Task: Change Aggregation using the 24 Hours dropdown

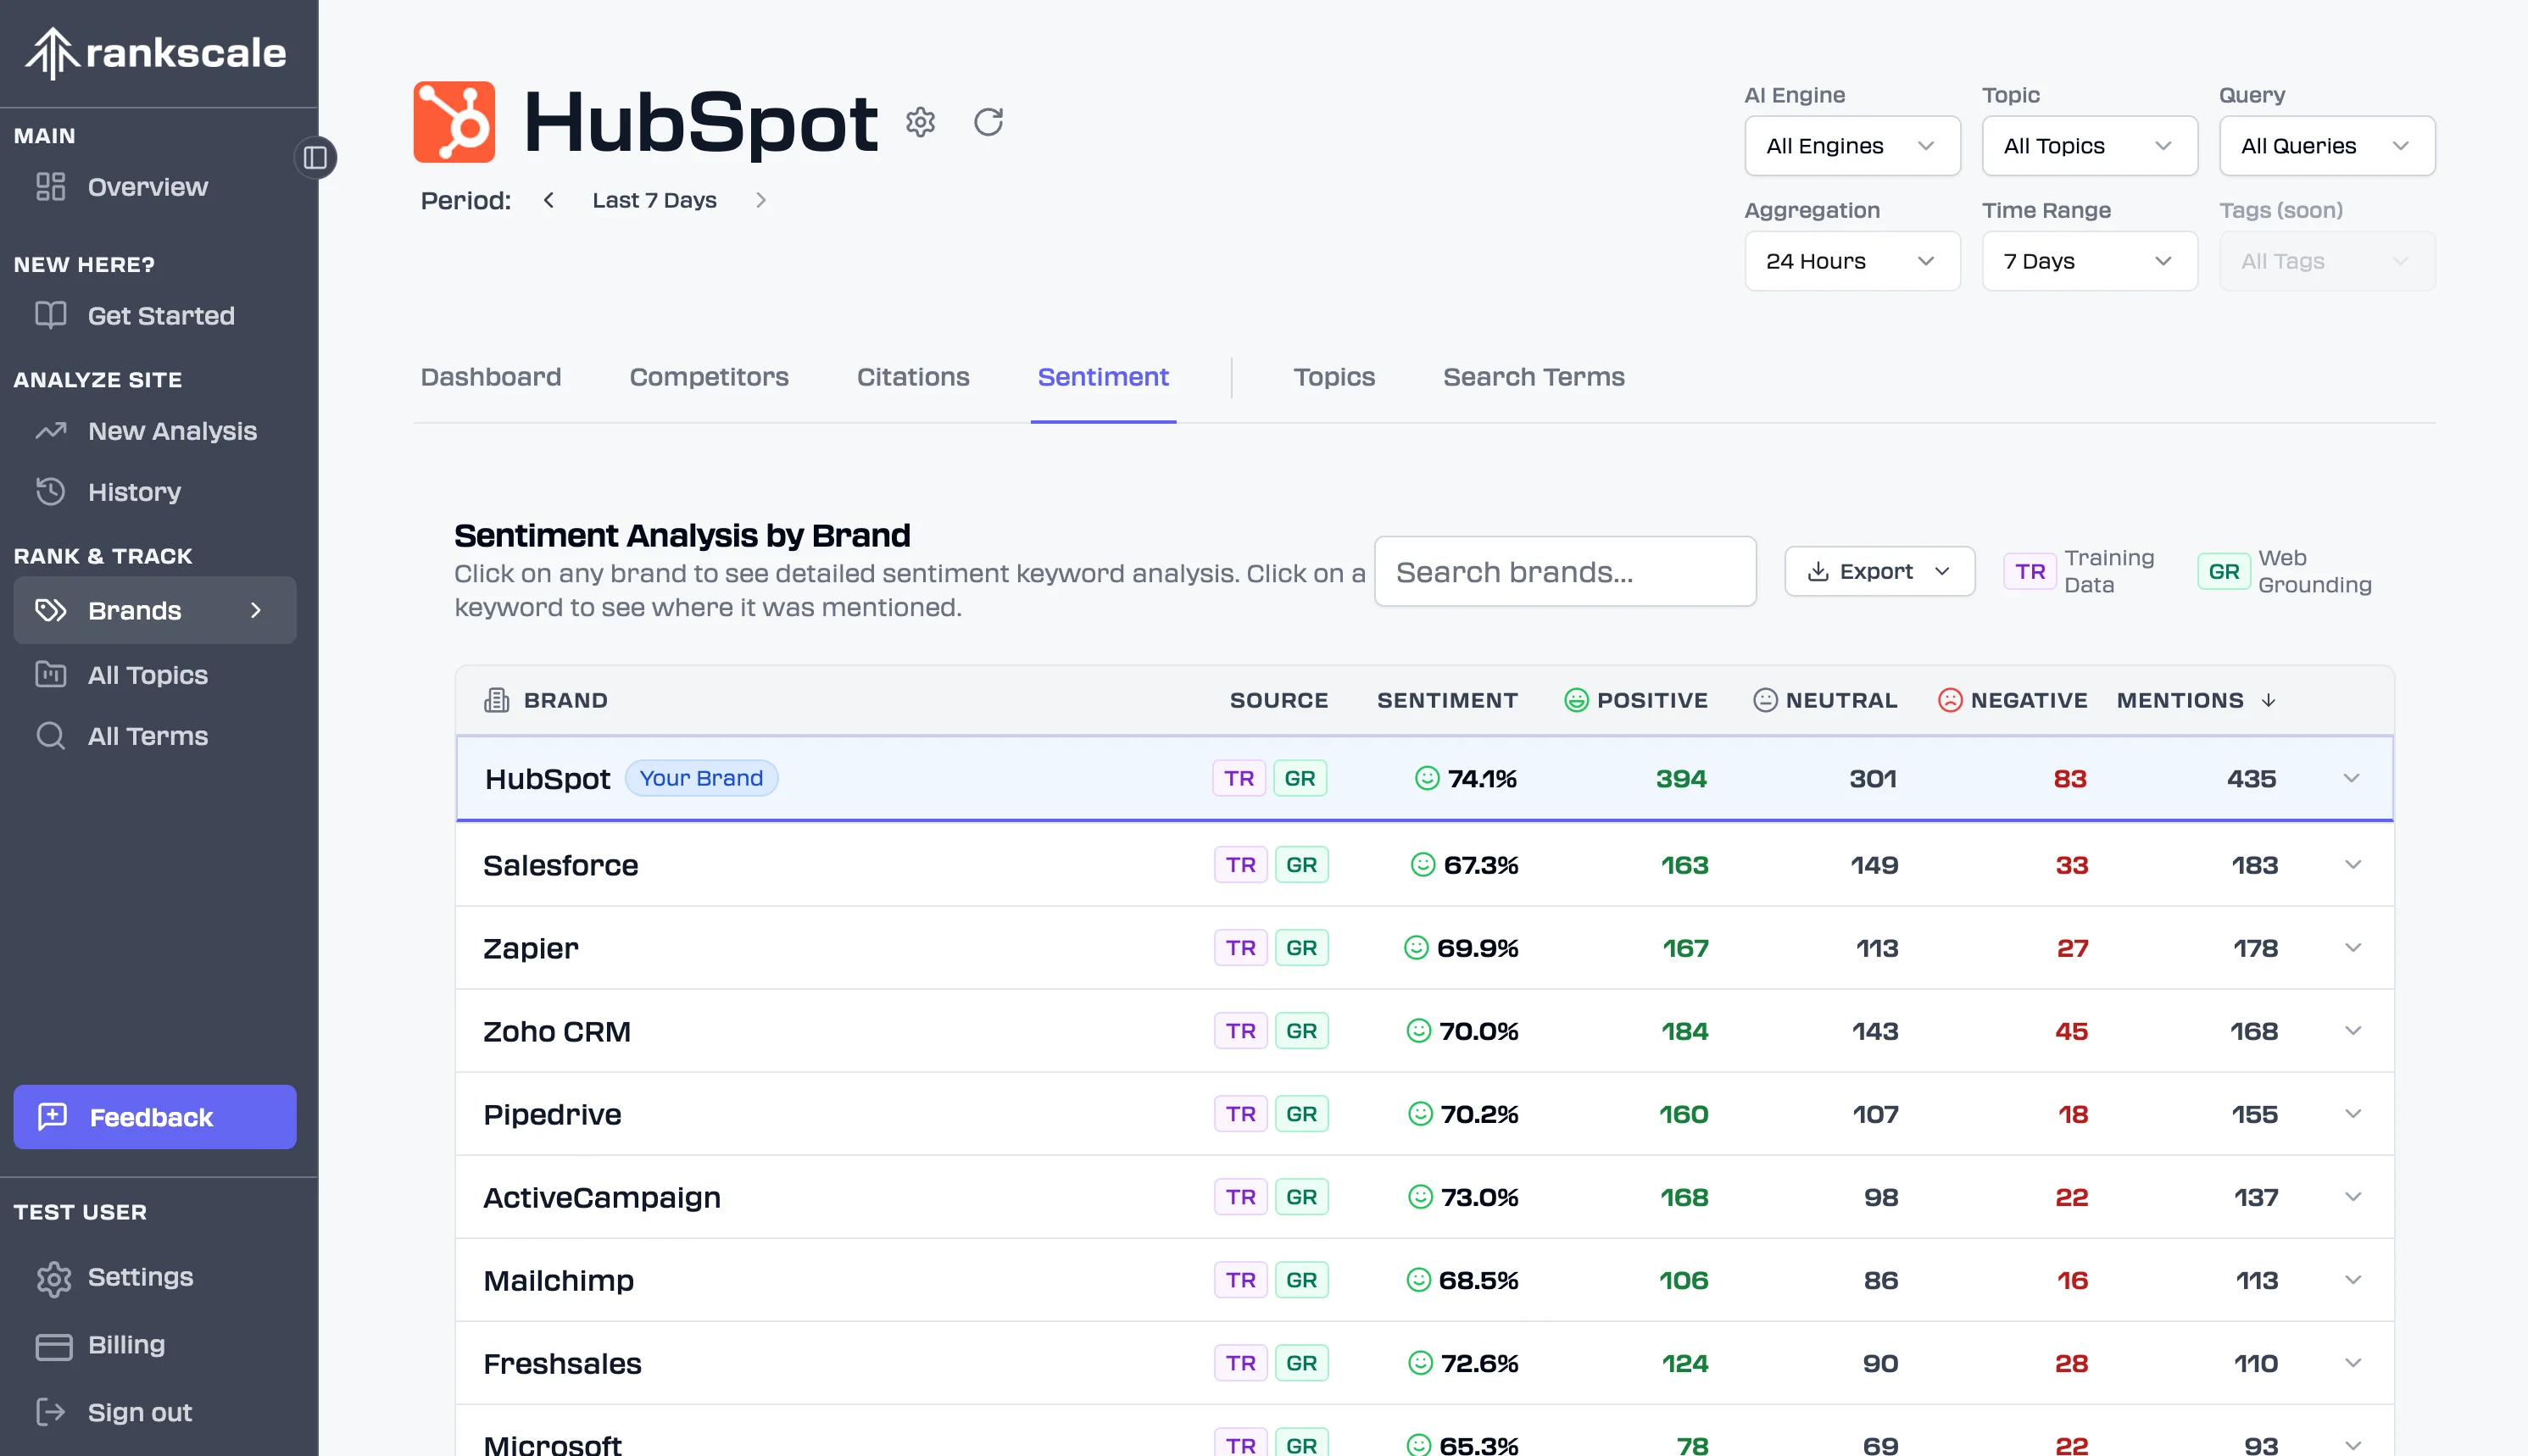Action: pos(1851,260)
